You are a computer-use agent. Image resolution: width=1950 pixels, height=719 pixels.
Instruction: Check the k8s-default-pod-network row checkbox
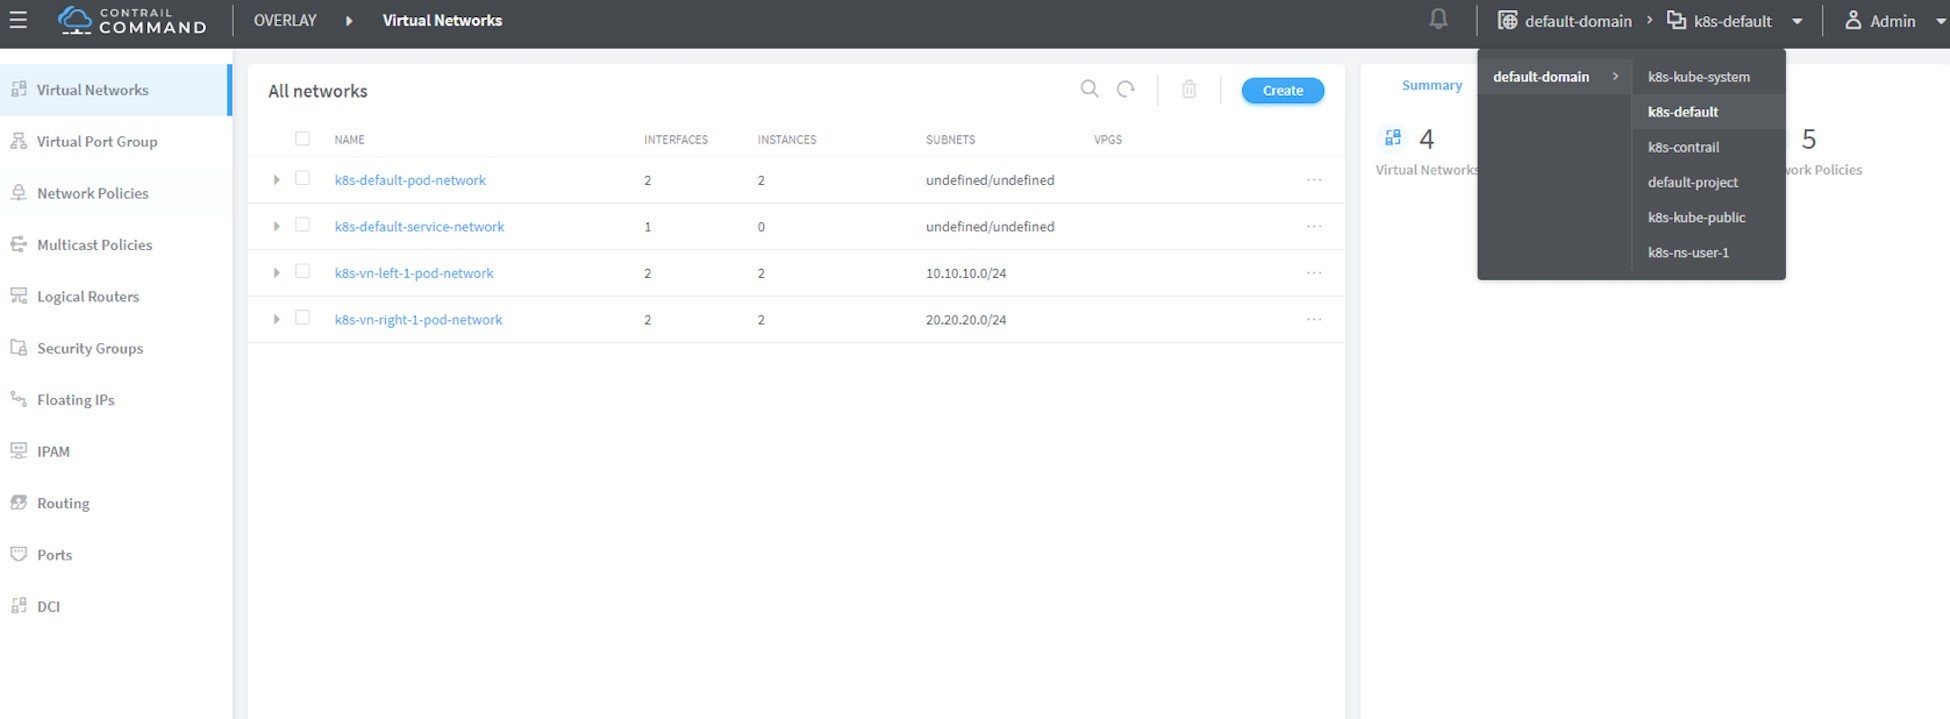coord(302,178)
